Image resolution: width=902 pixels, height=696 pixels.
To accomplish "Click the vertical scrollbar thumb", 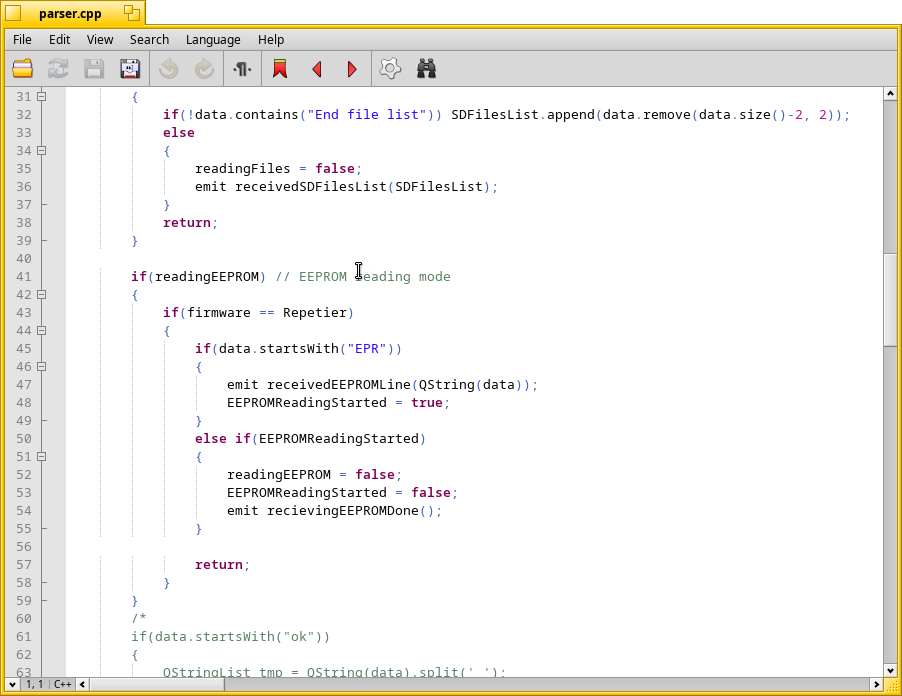I will [x=890, y=300].
